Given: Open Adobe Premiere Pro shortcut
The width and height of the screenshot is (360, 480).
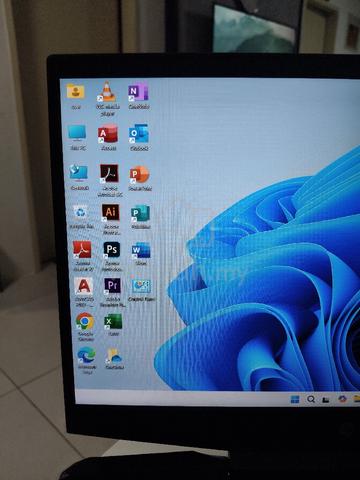Looking at the screenshot, I should tap(112, 286).
